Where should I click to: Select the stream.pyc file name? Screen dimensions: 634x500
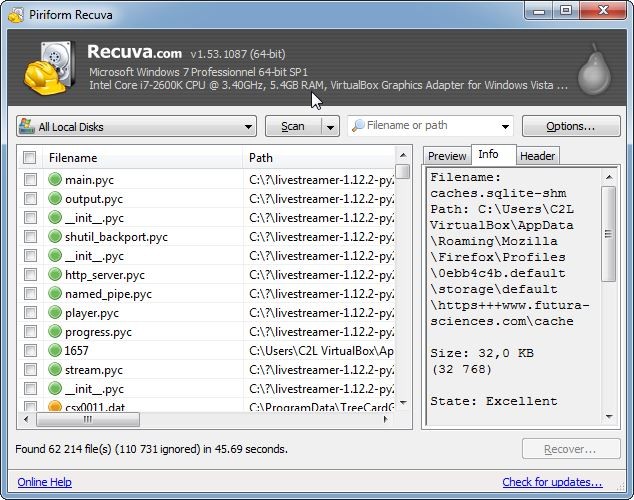[94, 370]
